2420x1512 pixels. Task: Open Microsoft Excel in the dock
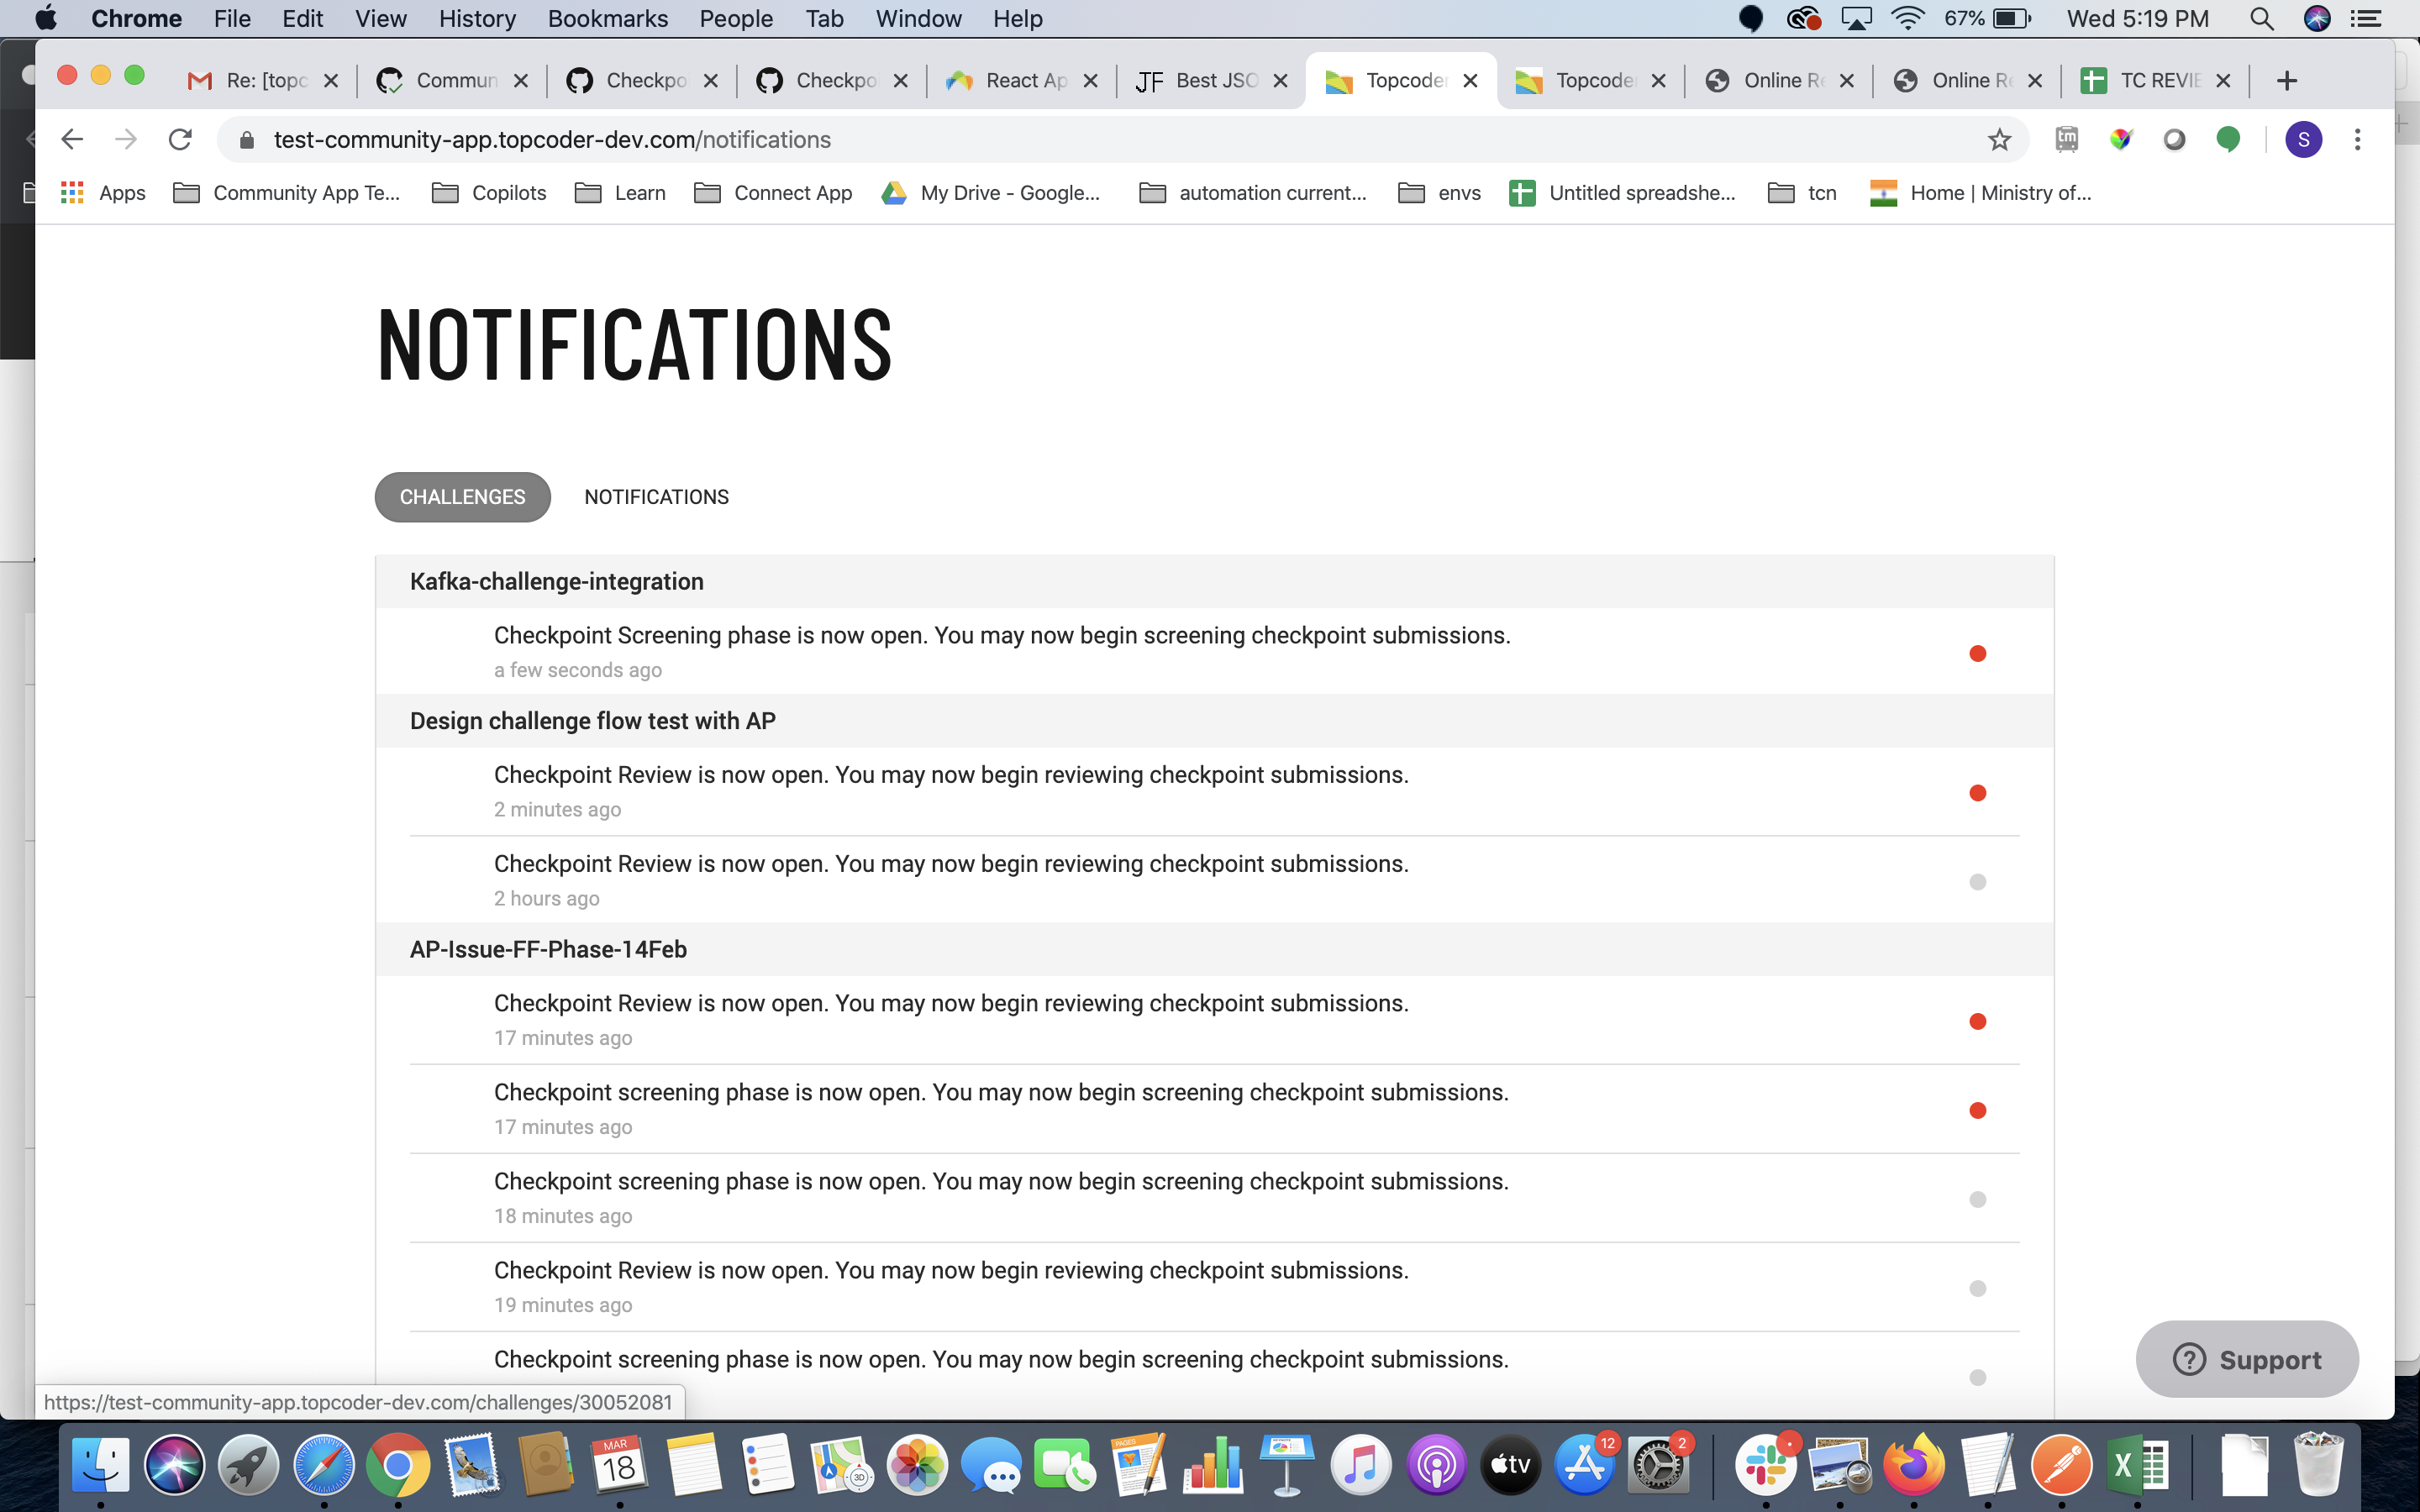[x=2136, y=1466]
